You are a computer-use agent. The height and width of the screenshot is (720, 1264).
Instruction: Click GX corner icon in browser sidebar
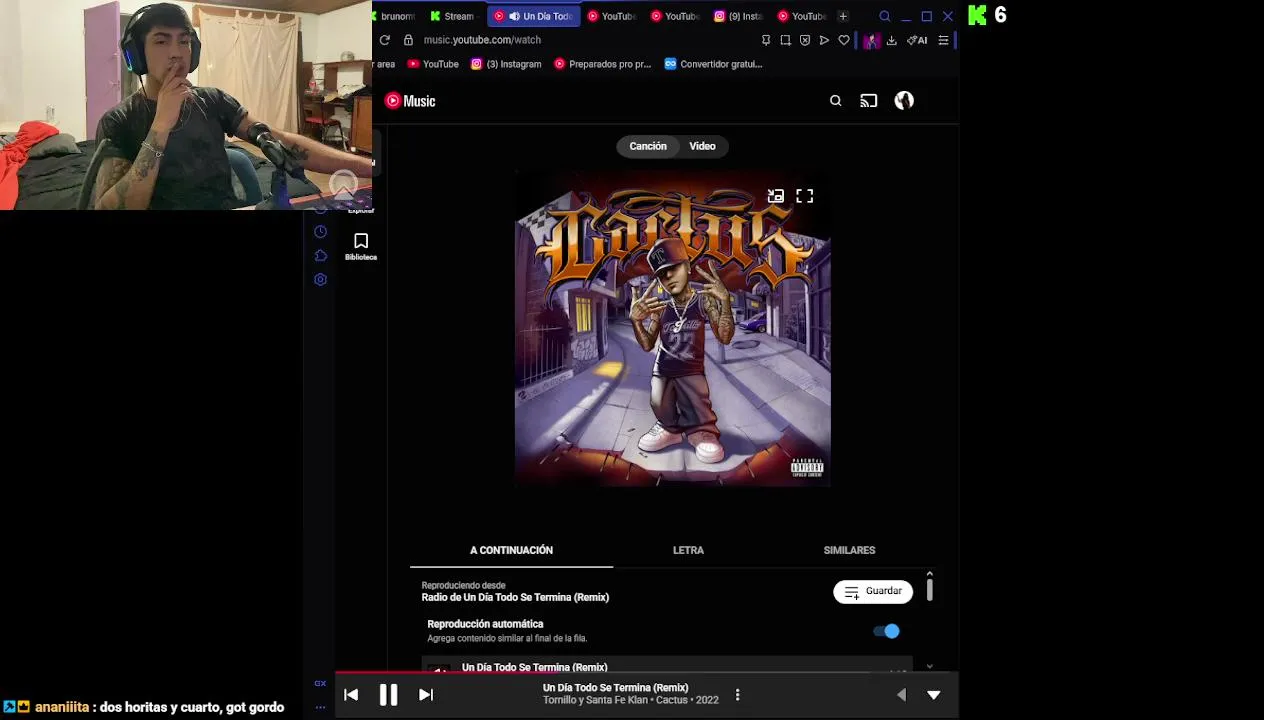(320, 684)
